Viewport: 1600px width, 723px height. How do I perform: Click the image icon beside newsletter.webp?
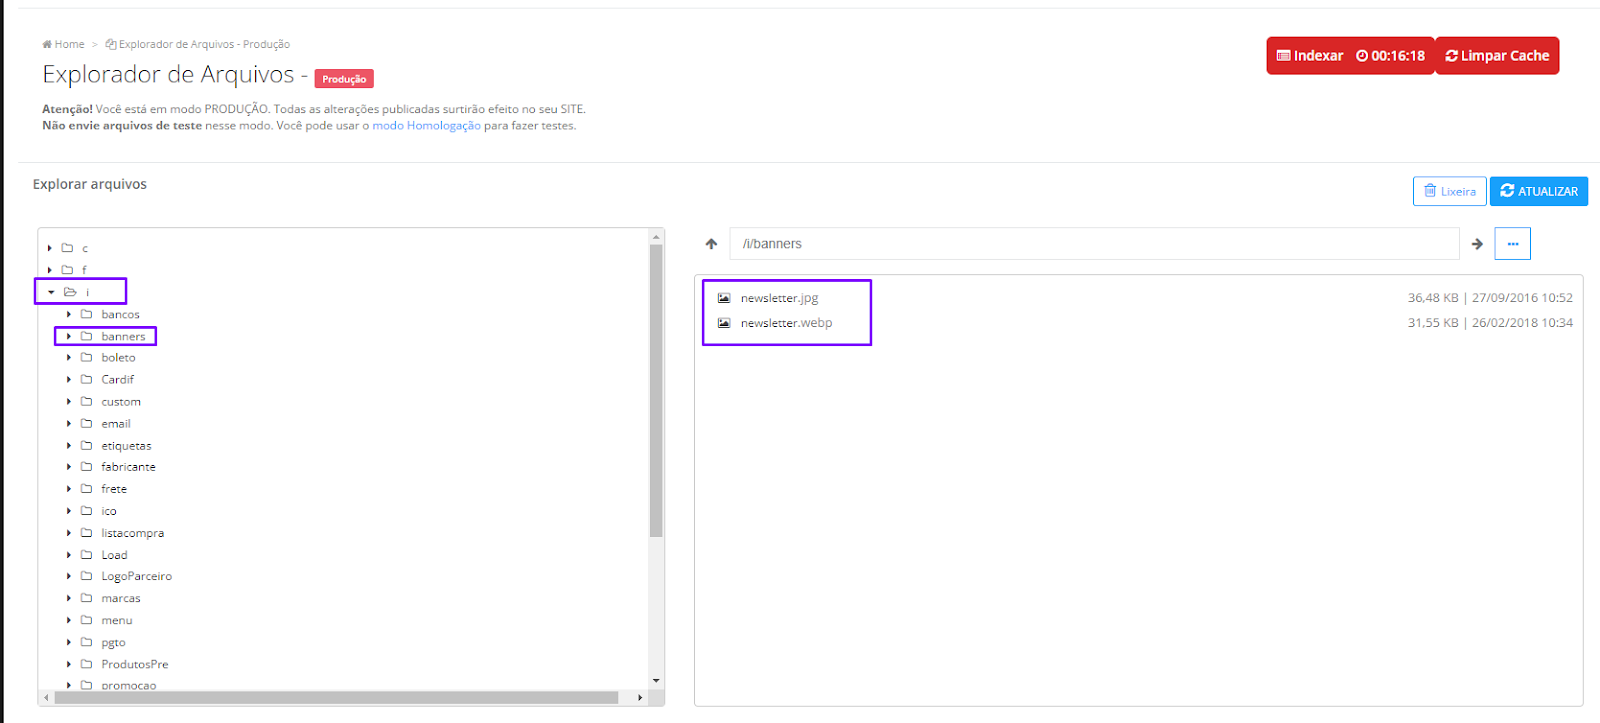724,323
